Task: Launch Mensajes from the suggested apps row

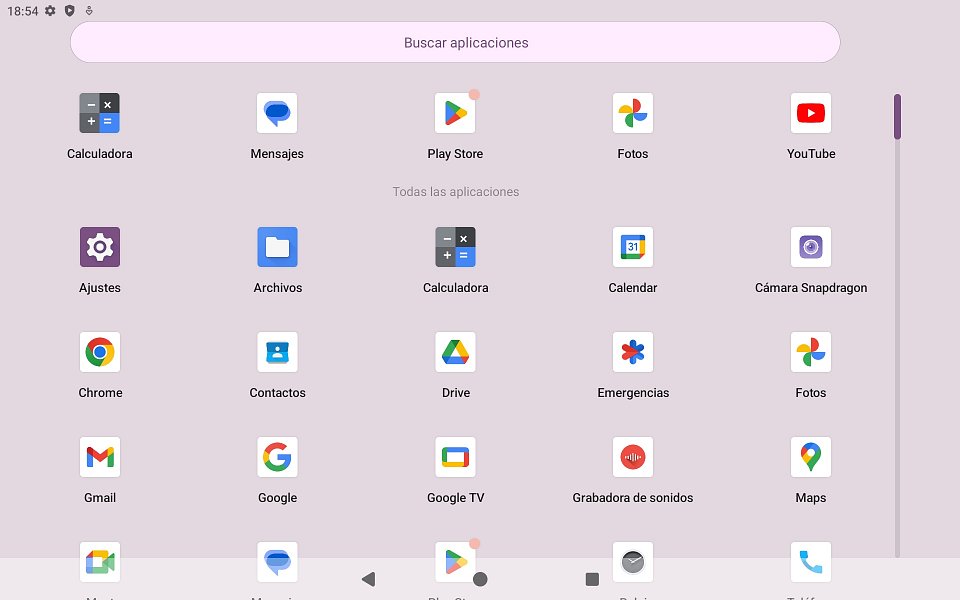Action: point(277,113)
